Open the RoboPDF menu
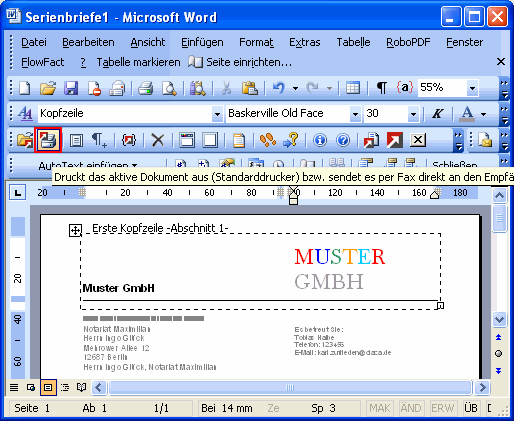The width and height of the screenshot is (514, 421). click(x=408, y=42)
